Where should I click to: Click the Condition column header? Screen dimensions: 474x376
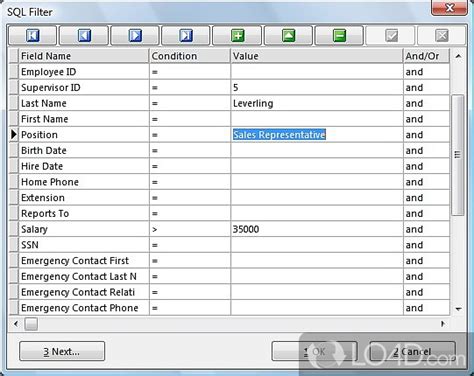[x=190, y=56]
